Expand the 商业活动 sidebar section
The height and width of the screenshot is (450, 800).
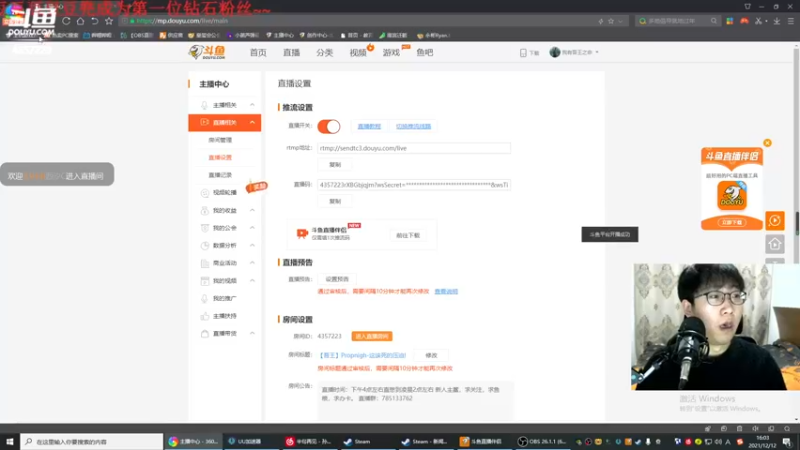click(252, 263)
